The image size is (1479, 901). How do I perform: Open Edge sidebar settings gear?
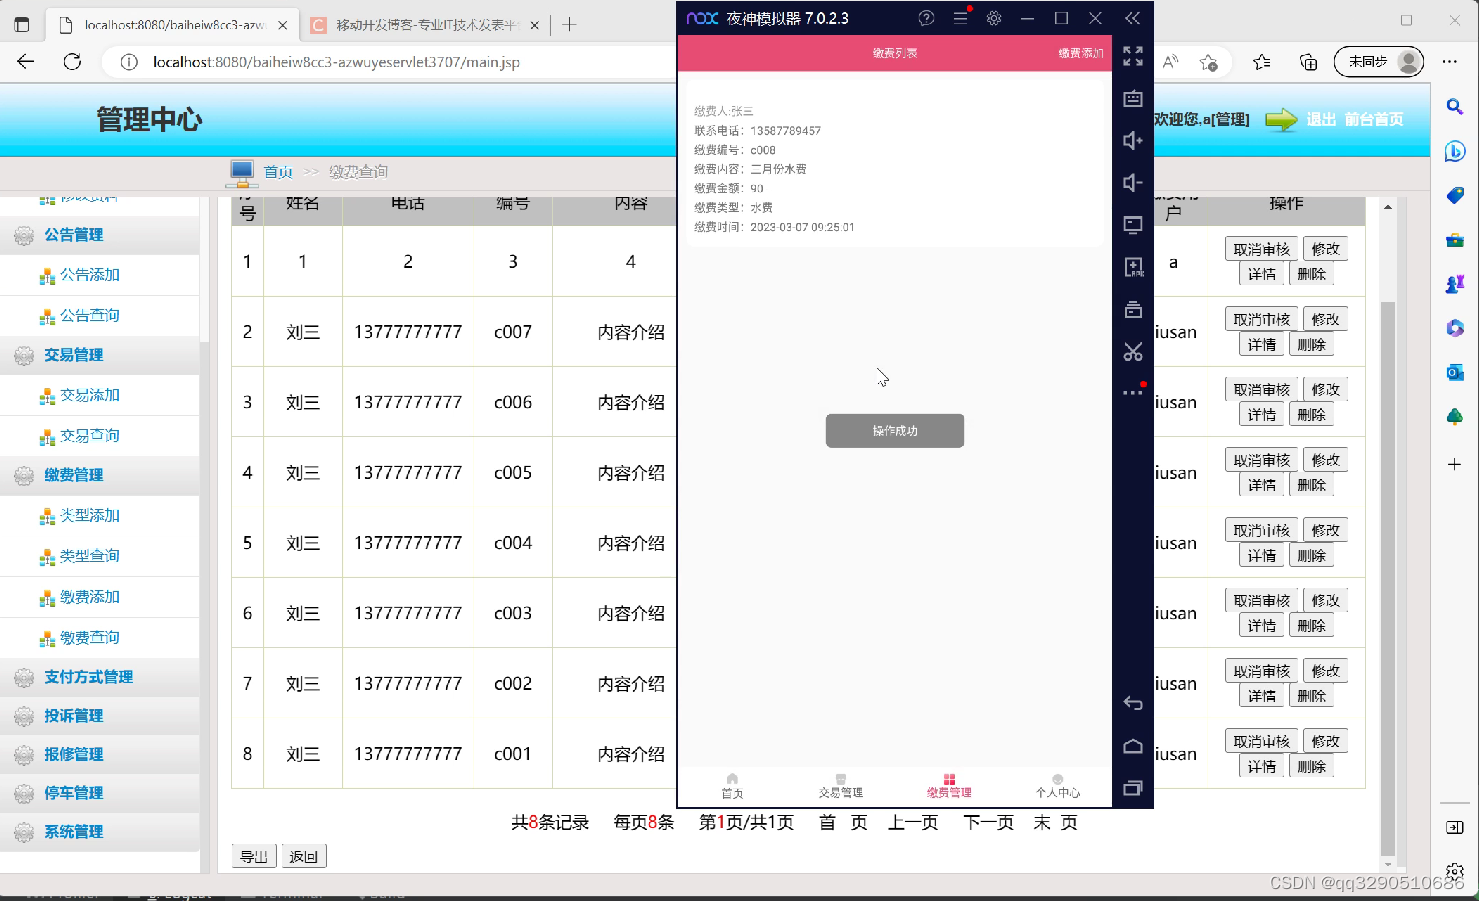(x=1454, y=871)
